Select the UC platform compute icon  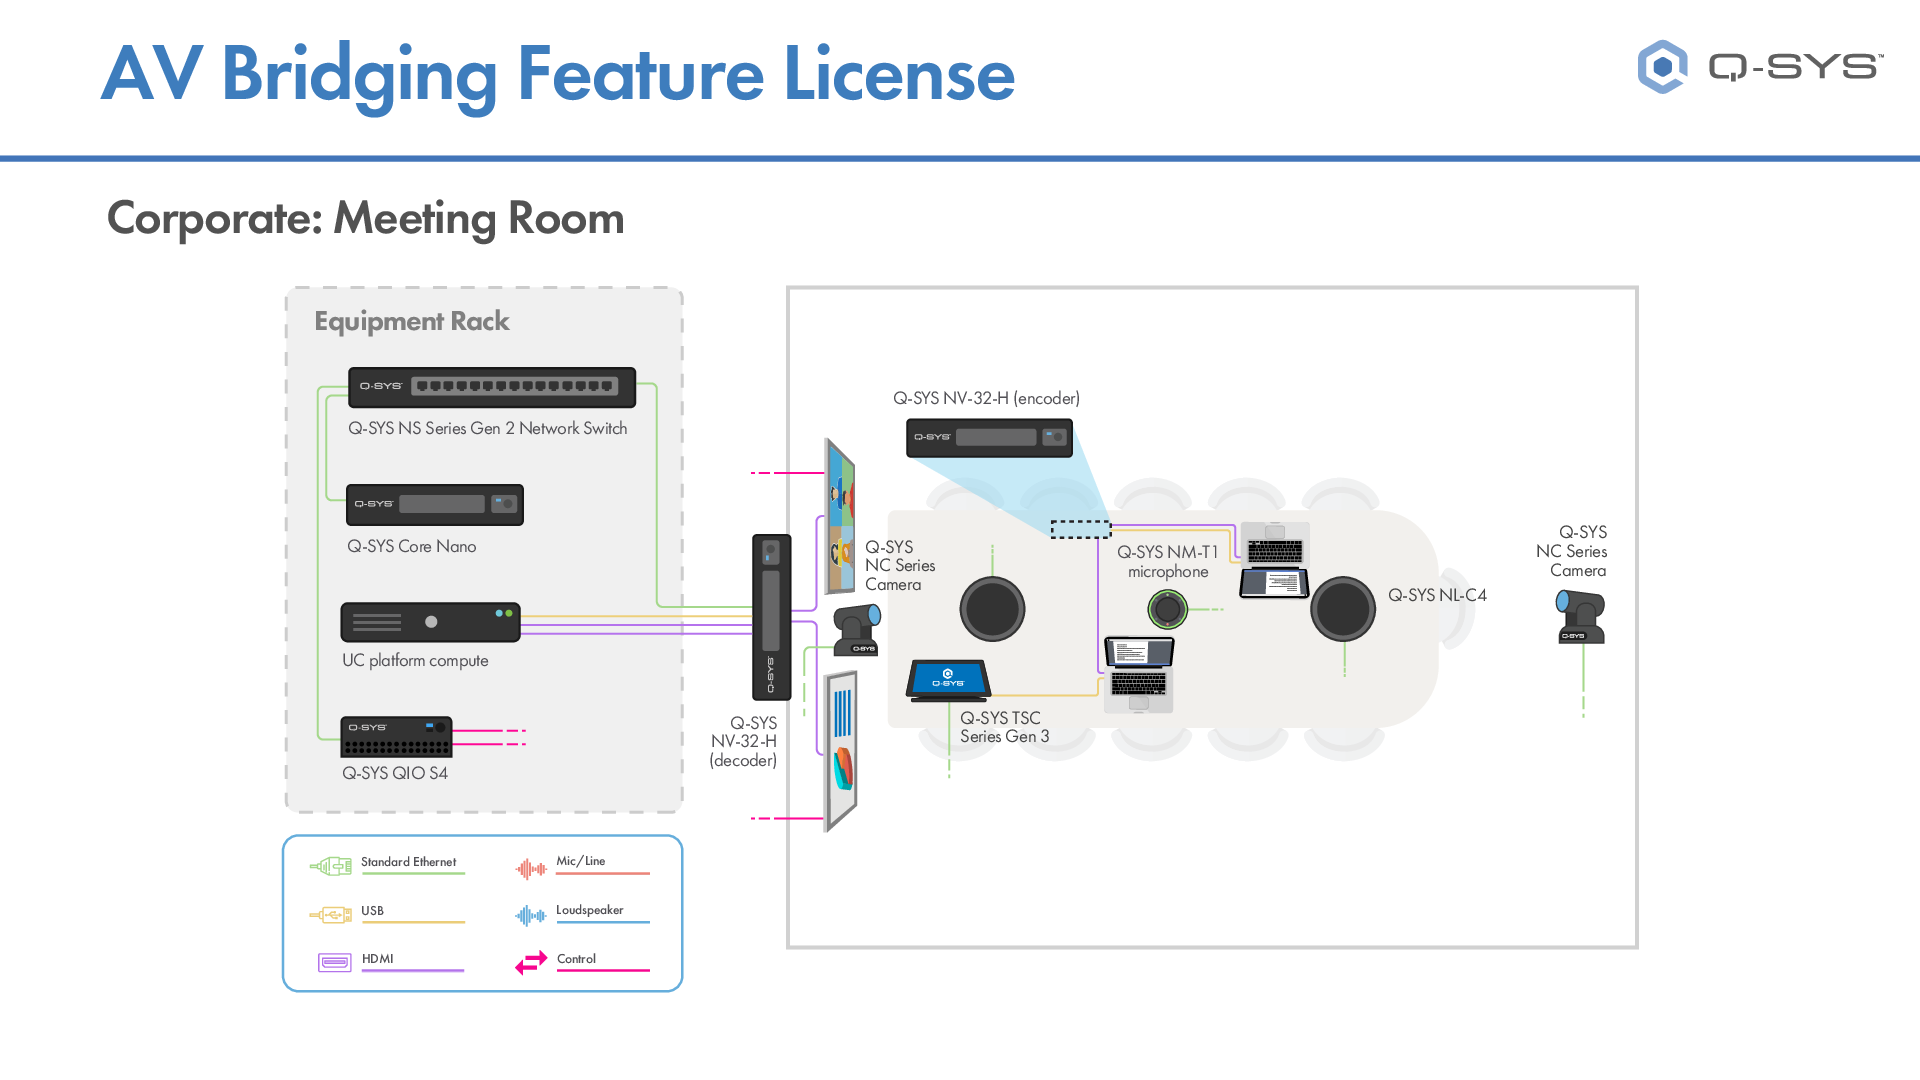coord(430,622)
